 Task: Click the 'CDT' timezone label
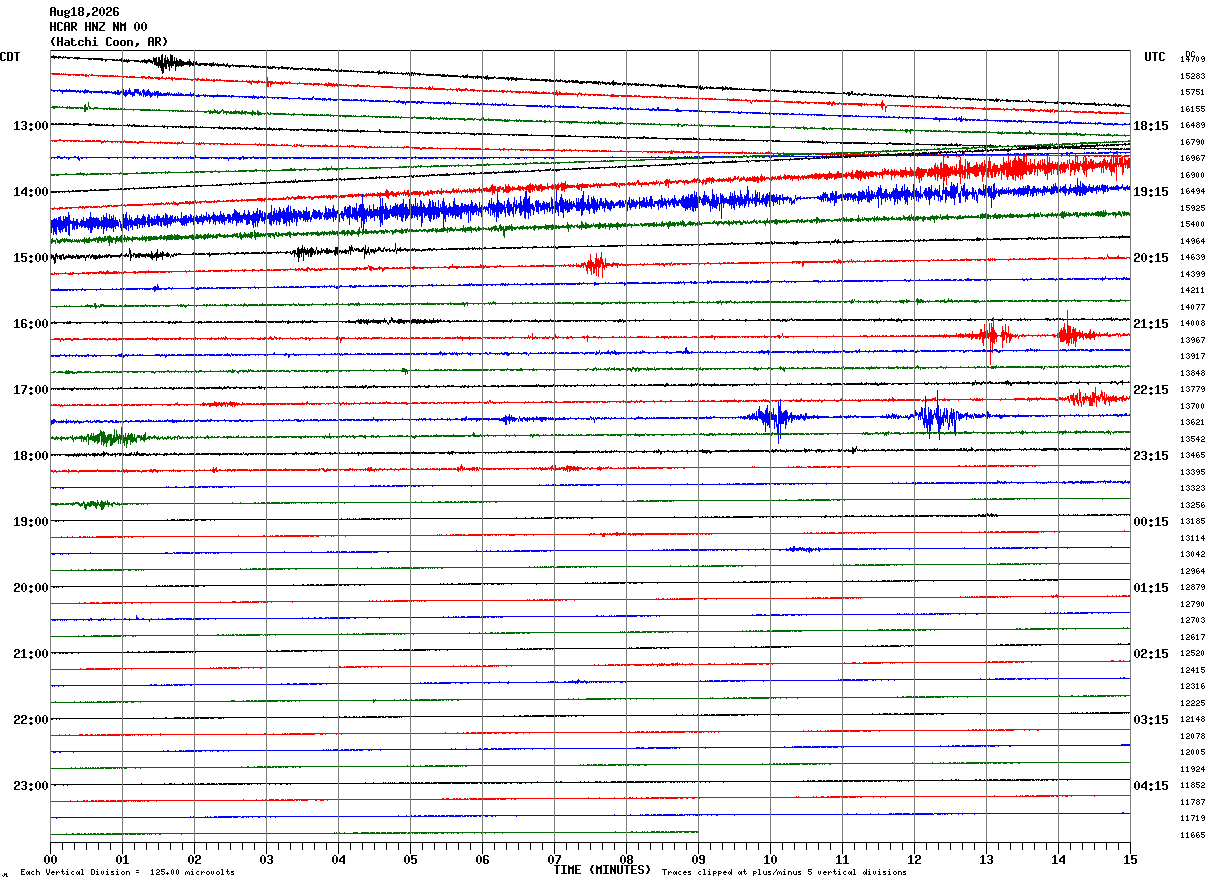pyautogui.click(x=10, y=57)
